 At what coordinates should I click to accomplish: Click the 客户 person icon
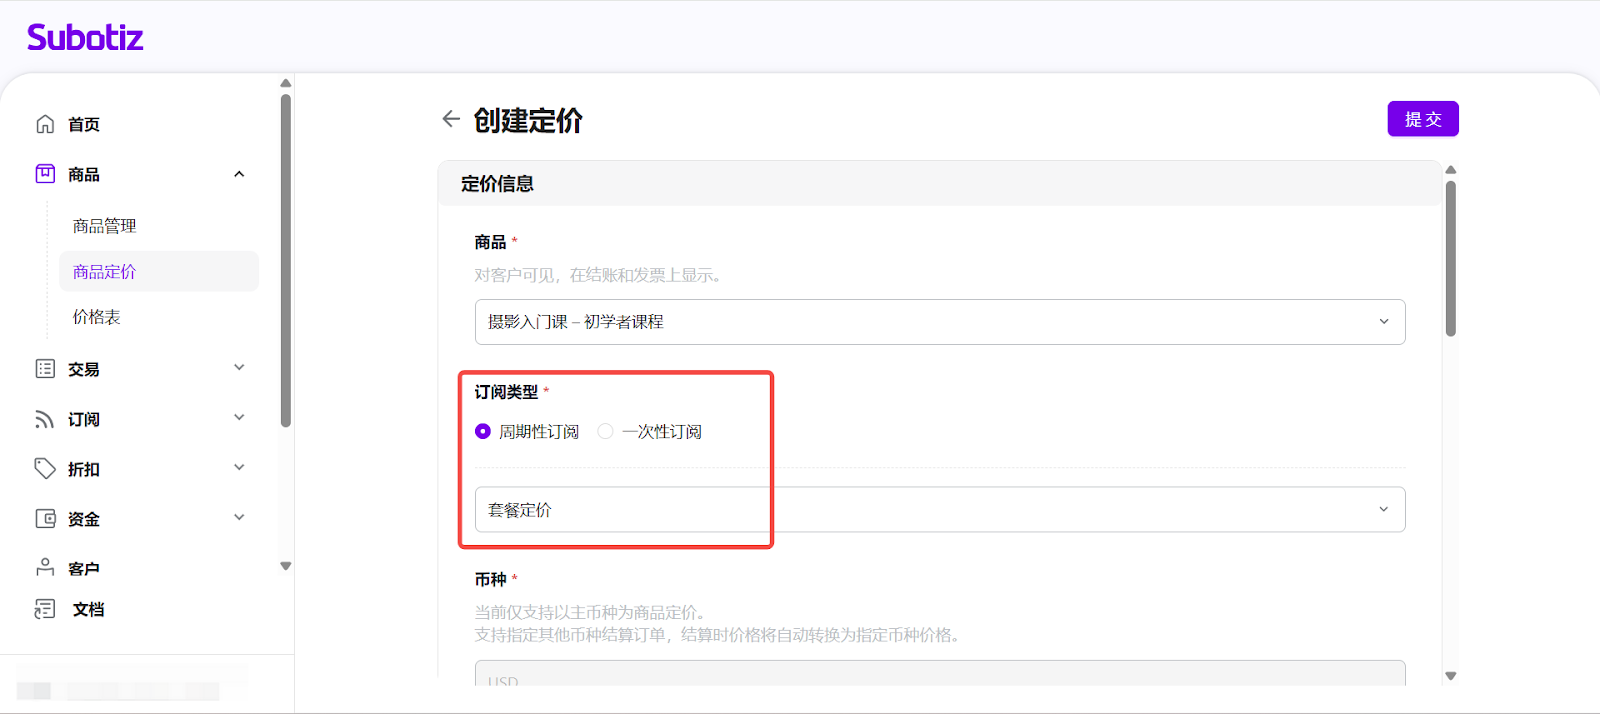click(x=45, y=568)
